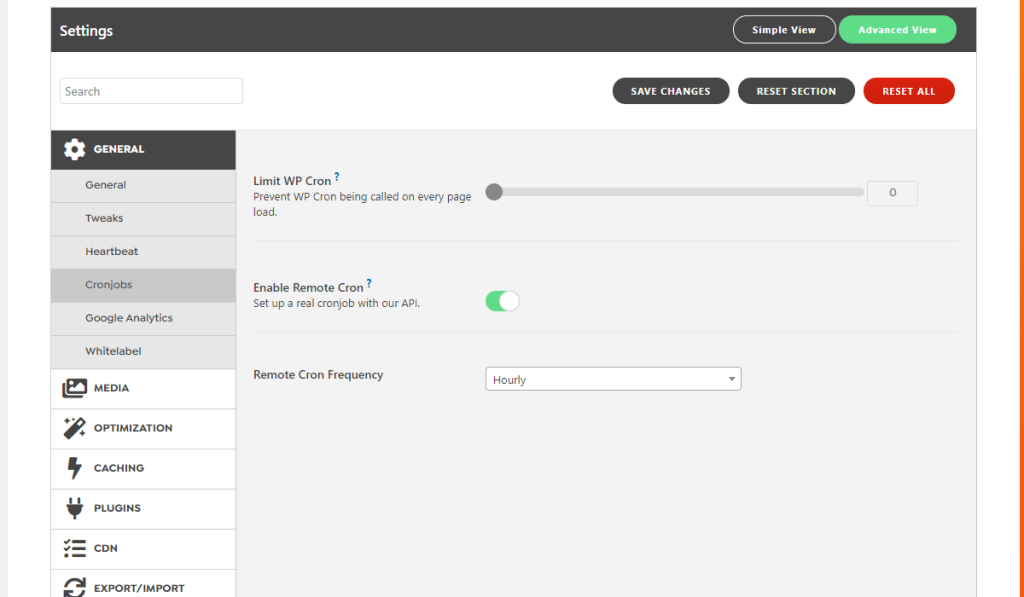This screenshot has height=597, width=1024.
Task: Expand the CDN section label
Action: click(106, 548)
